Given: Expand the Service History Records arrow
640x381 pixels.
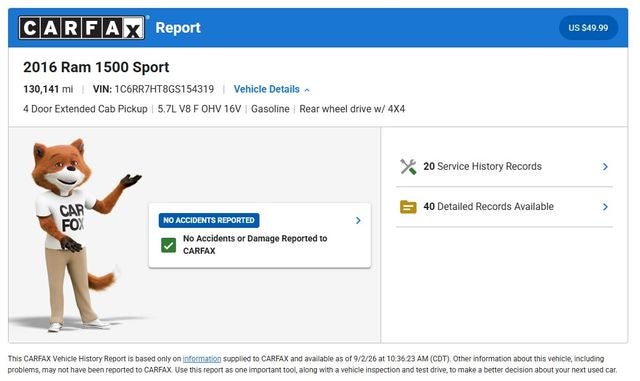Looking at the screenshot, I should 605,167.
